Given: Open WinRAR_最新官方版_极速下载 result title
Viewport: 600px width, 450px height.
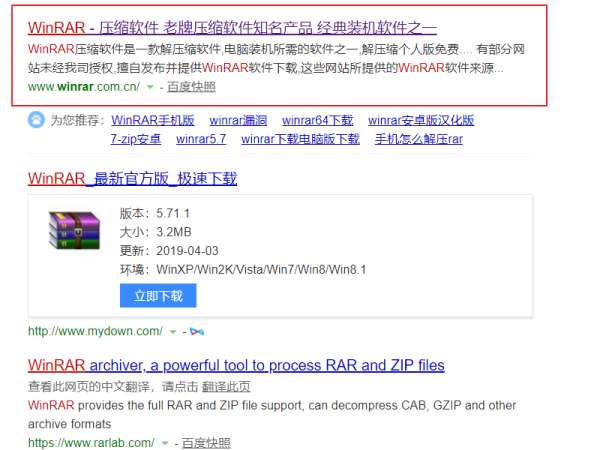Looking at the screenshot, I should coord(132,179).
